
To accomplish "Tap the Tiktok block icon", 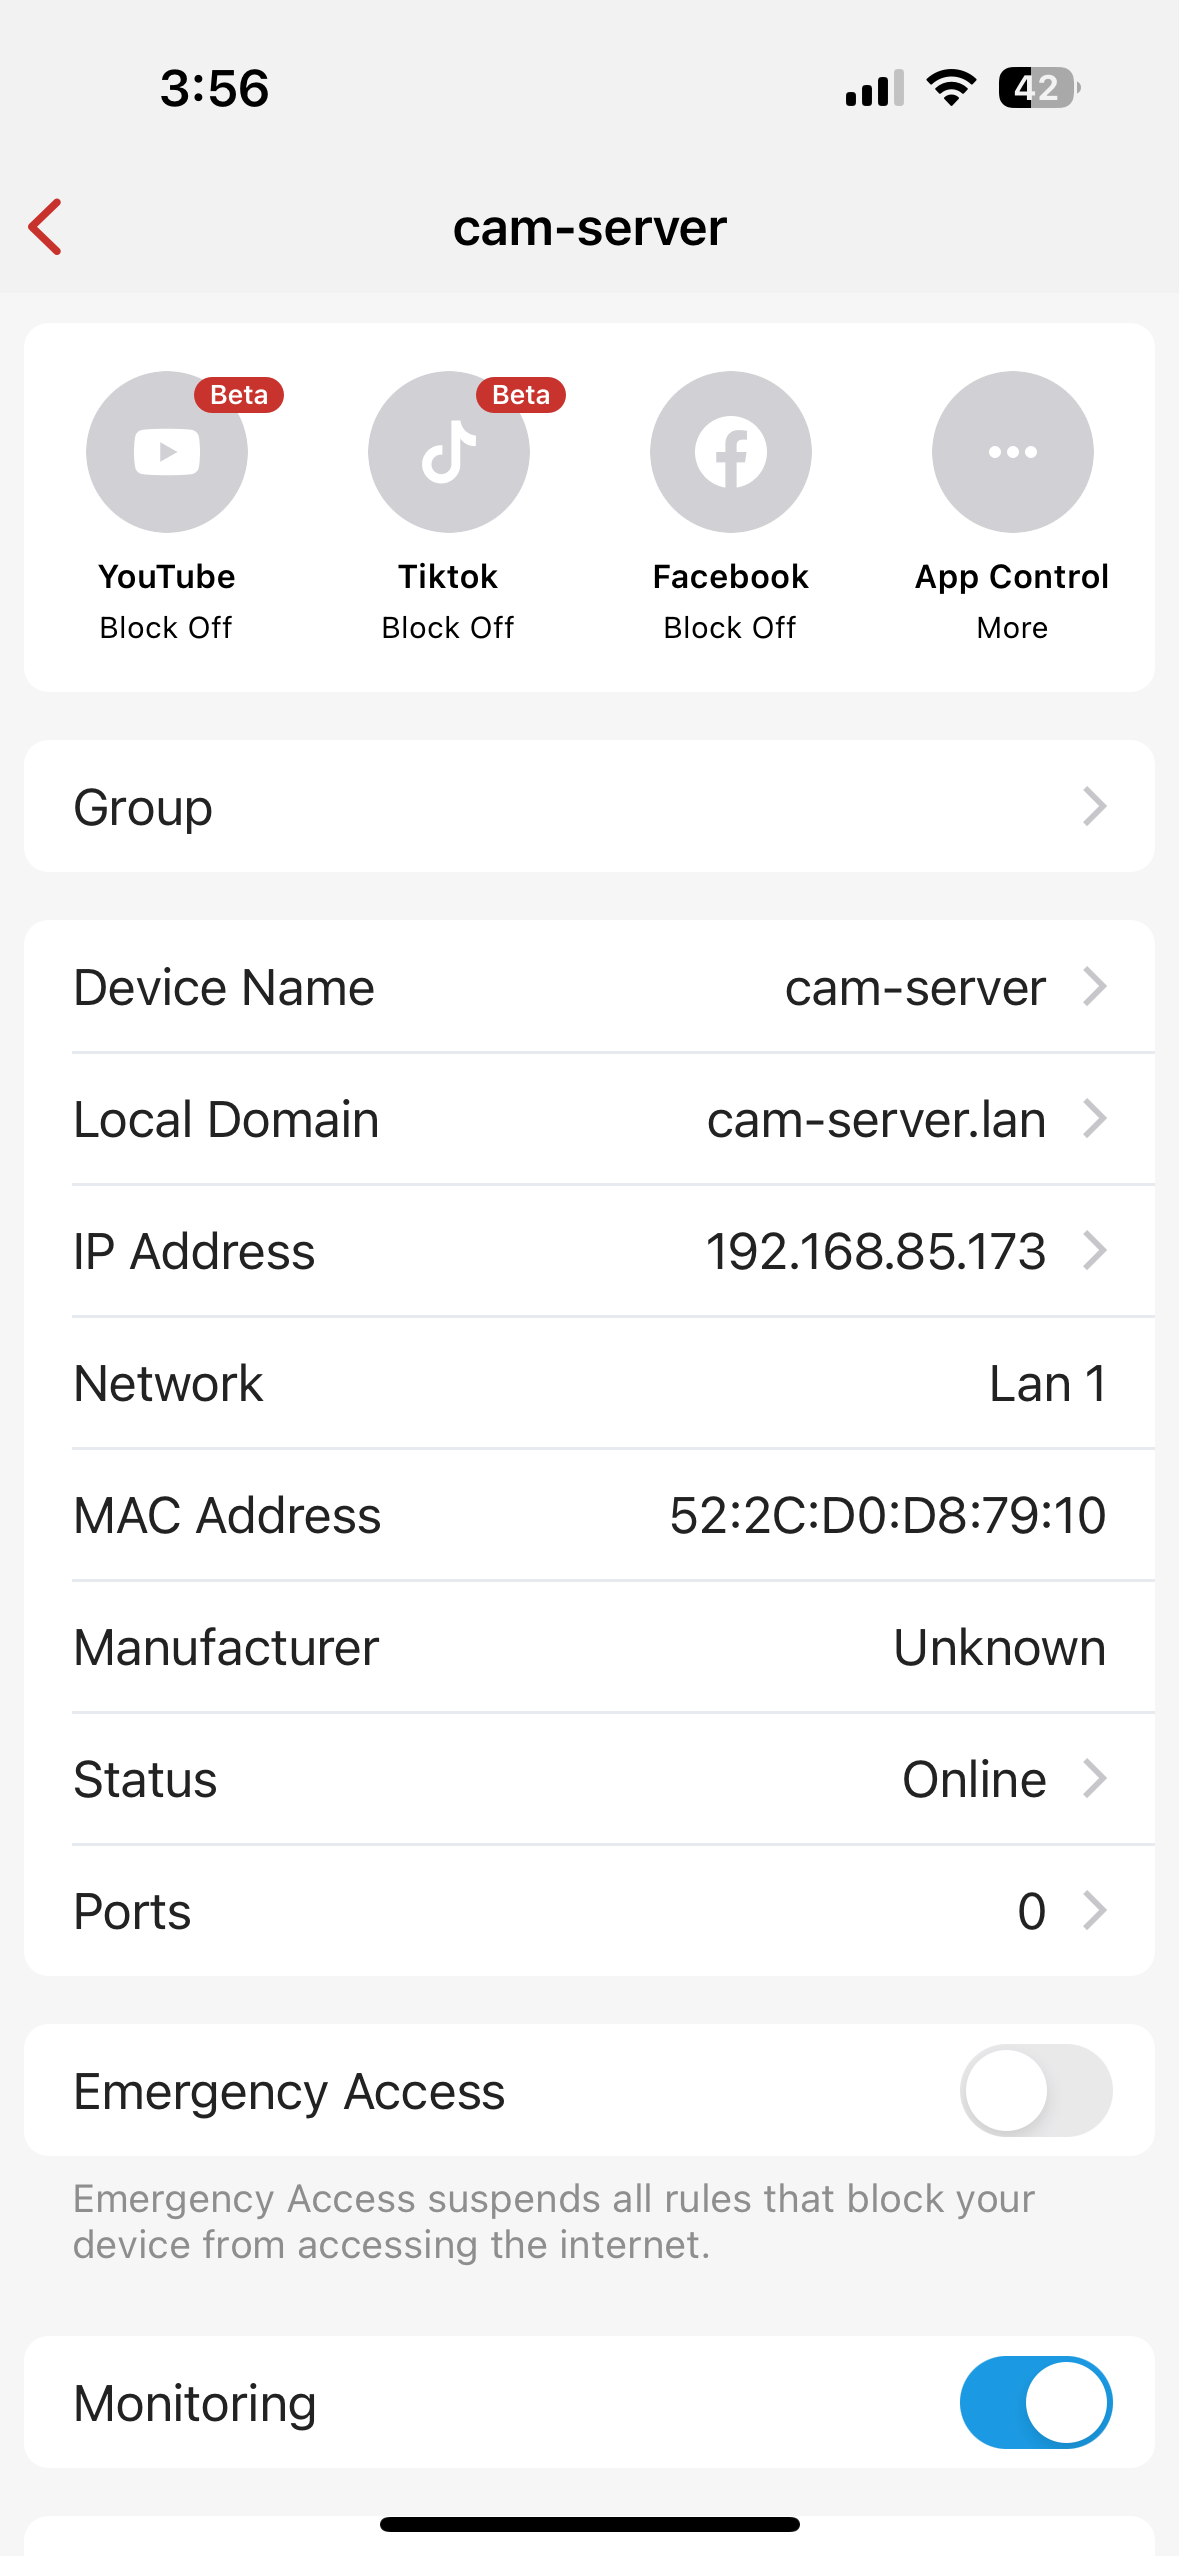I will [x=448, y=452].
